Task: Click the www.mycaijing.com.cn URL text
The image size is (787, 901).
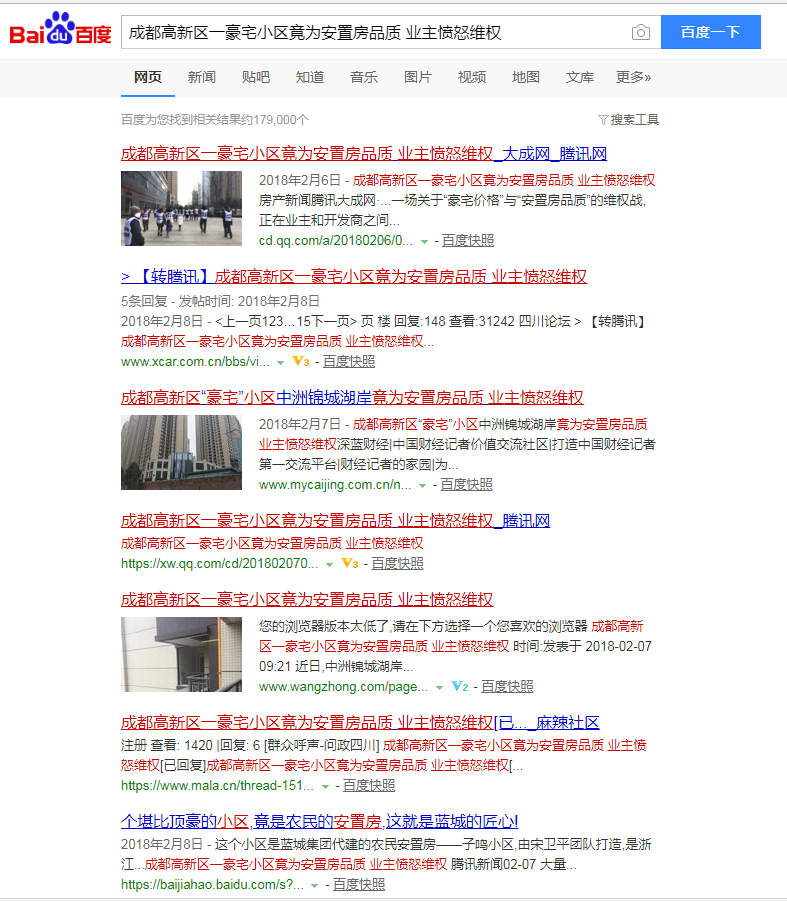Action: point(335,485)
